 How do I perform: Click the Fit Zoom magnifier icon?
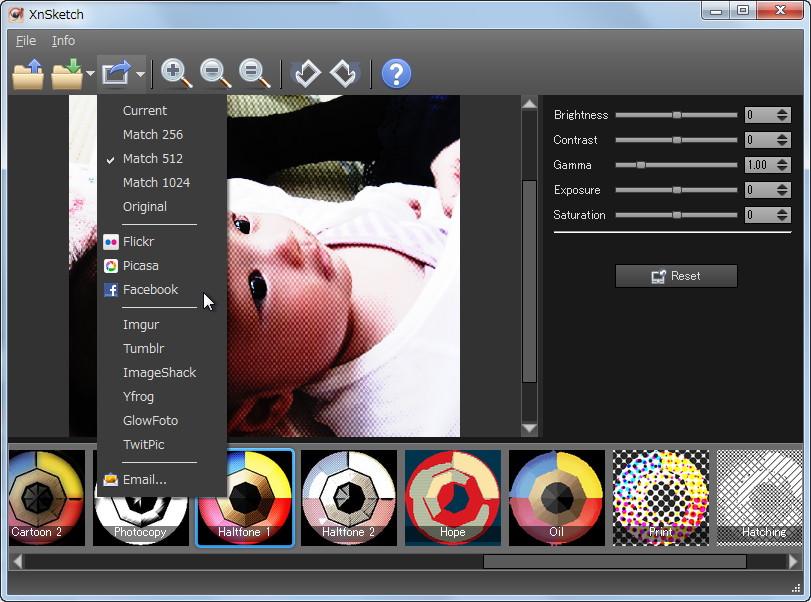tap(251, 73)
